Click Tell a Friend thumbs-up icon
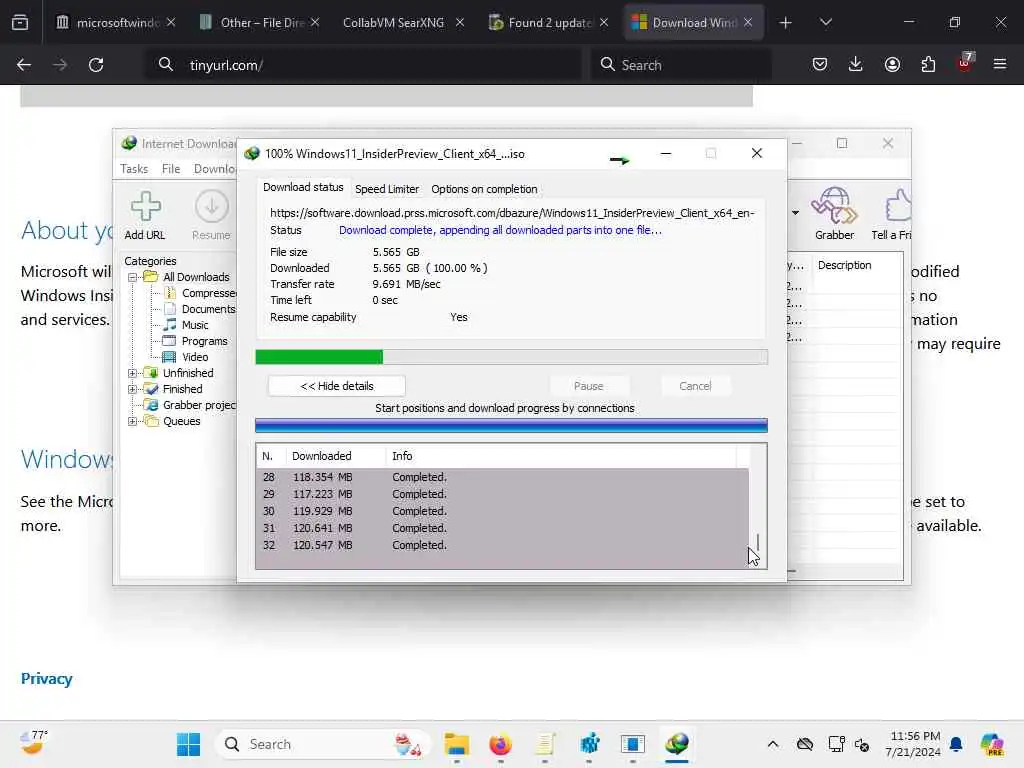Viewport: 1024px width, 768px height. click(x=897, y=206)
